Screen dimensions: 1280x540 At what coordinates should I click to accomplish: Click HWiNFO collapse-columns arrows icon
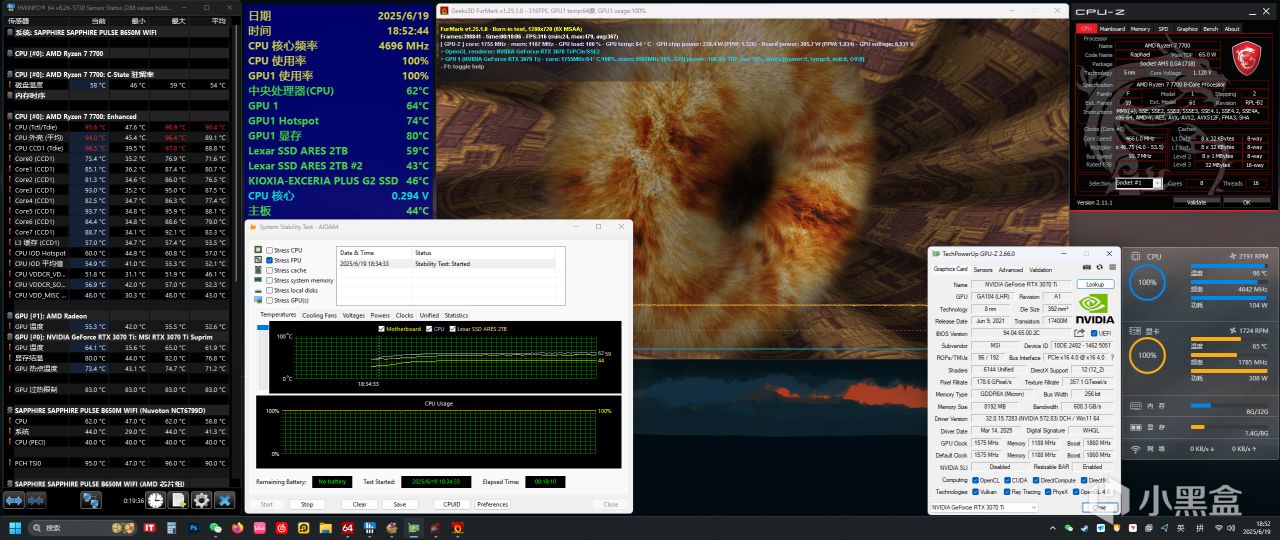[36, 500]
